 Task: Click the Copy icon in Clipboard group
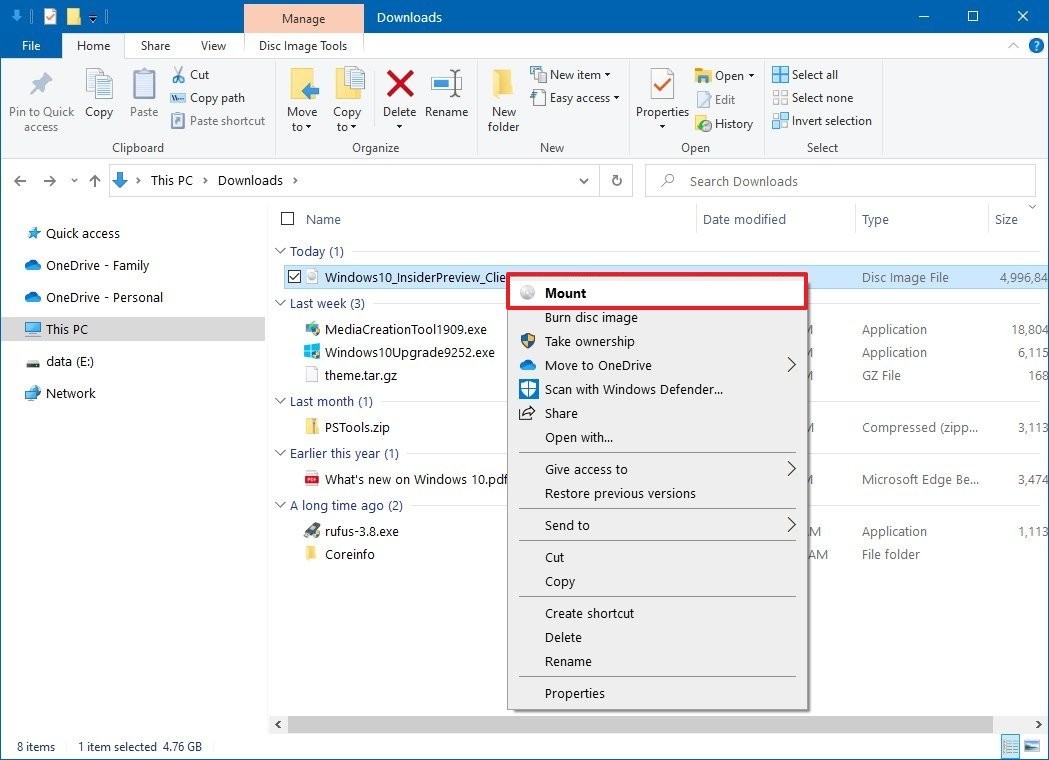[x=99, y=84]
